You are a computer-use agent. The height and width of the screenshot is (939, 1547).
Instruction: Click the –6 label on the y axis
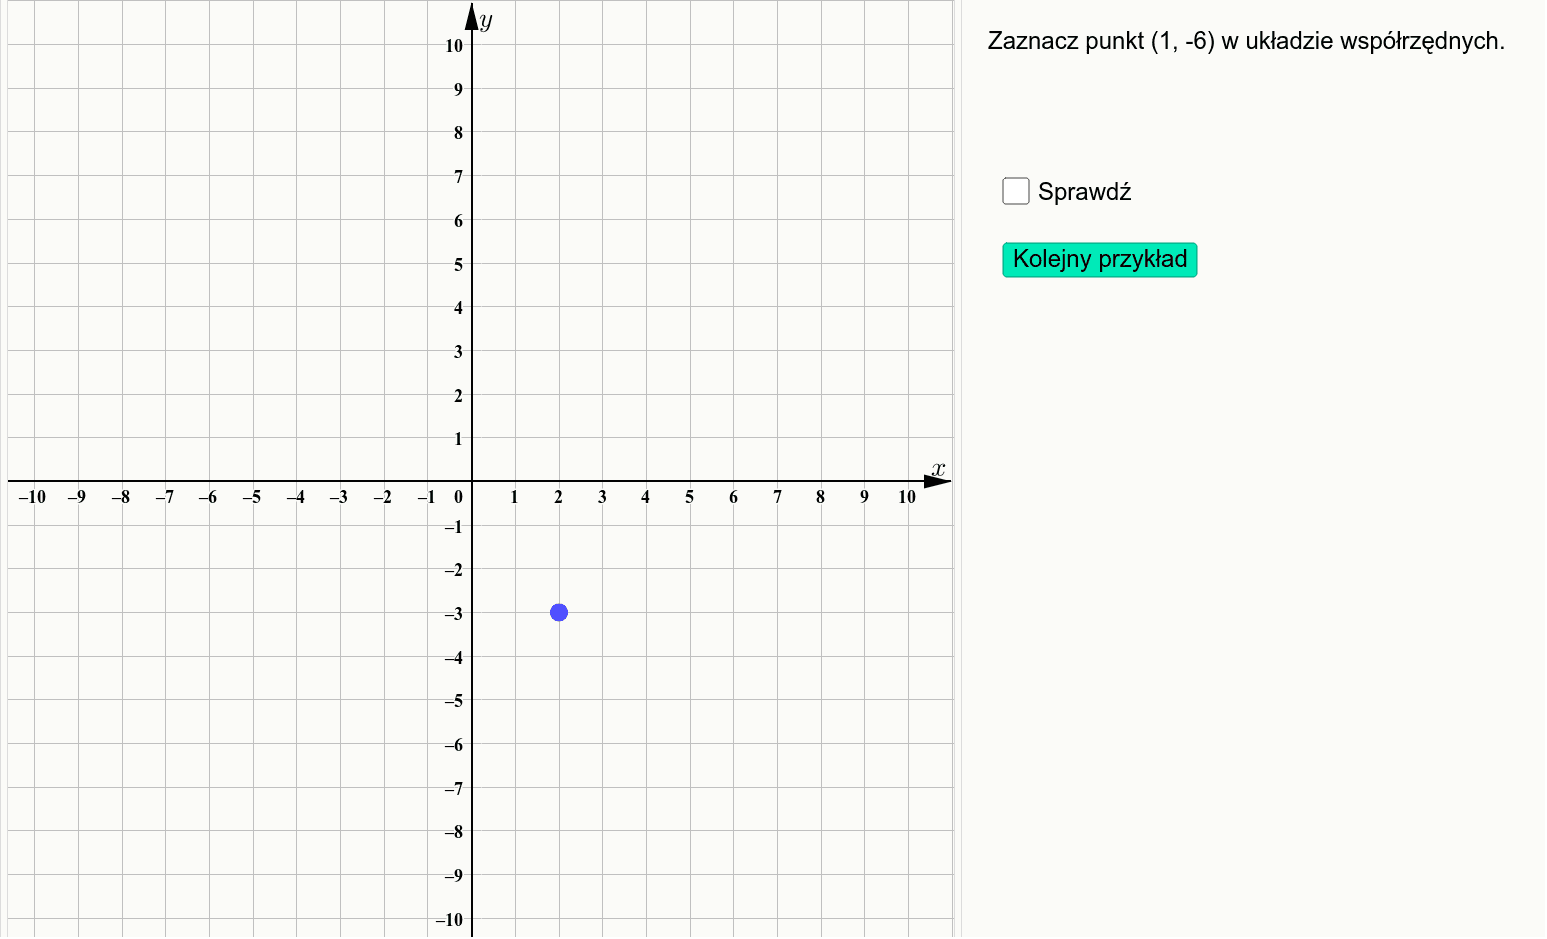pyautogui.click(x=454, y=745)
